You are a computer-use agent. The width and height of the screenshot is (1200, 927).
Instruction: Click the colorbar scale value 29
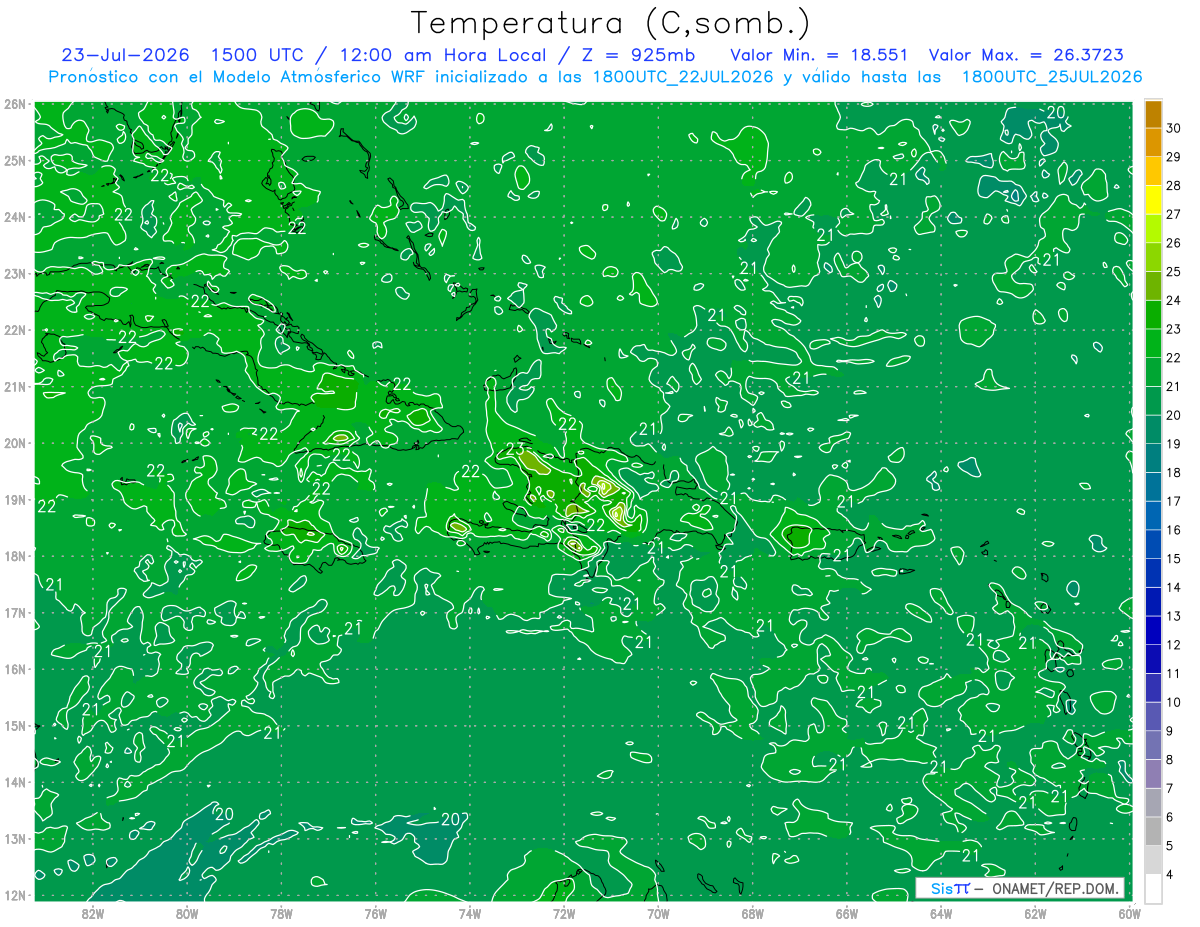(1173, 157)
